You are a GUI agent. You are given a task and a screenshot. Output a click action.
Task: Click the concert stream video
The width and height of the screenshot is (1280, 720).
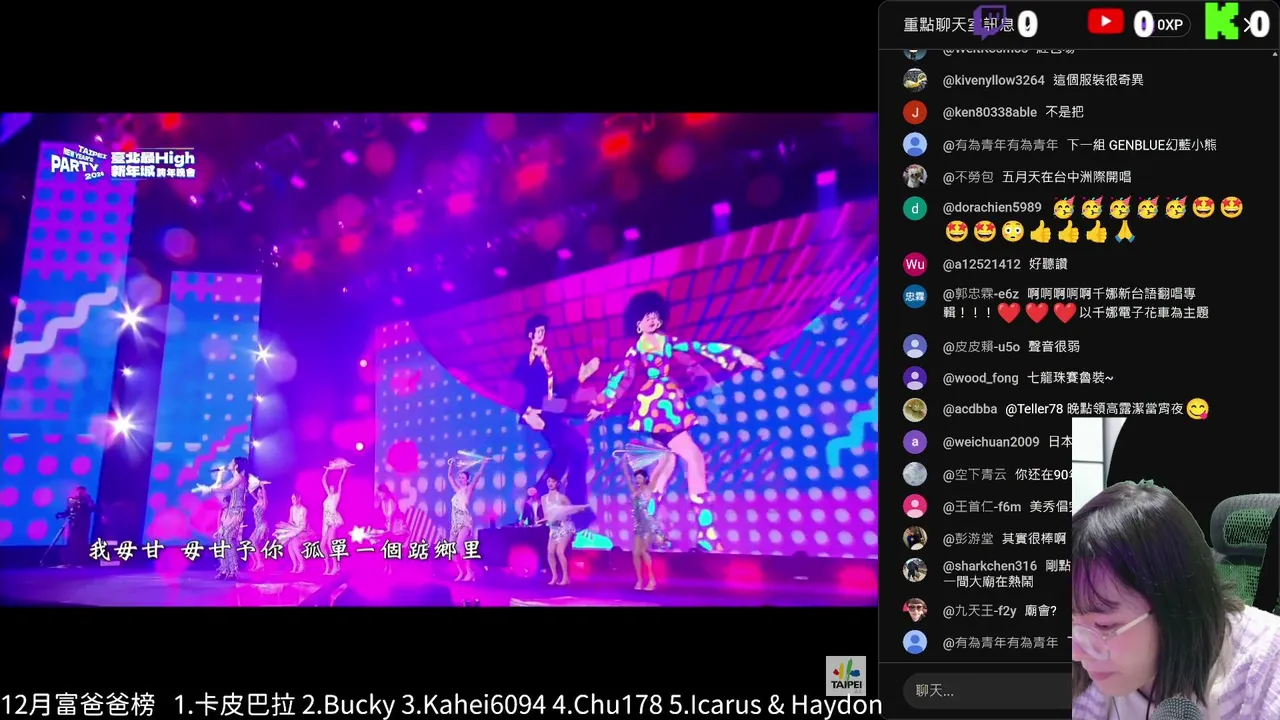[x=439, y=359]
